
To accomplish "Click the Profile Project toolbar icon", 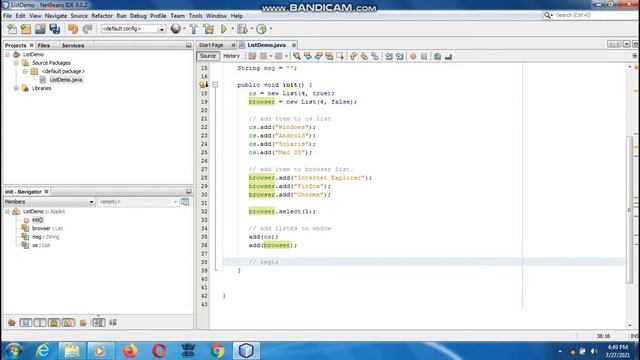I will pos(261,29).
